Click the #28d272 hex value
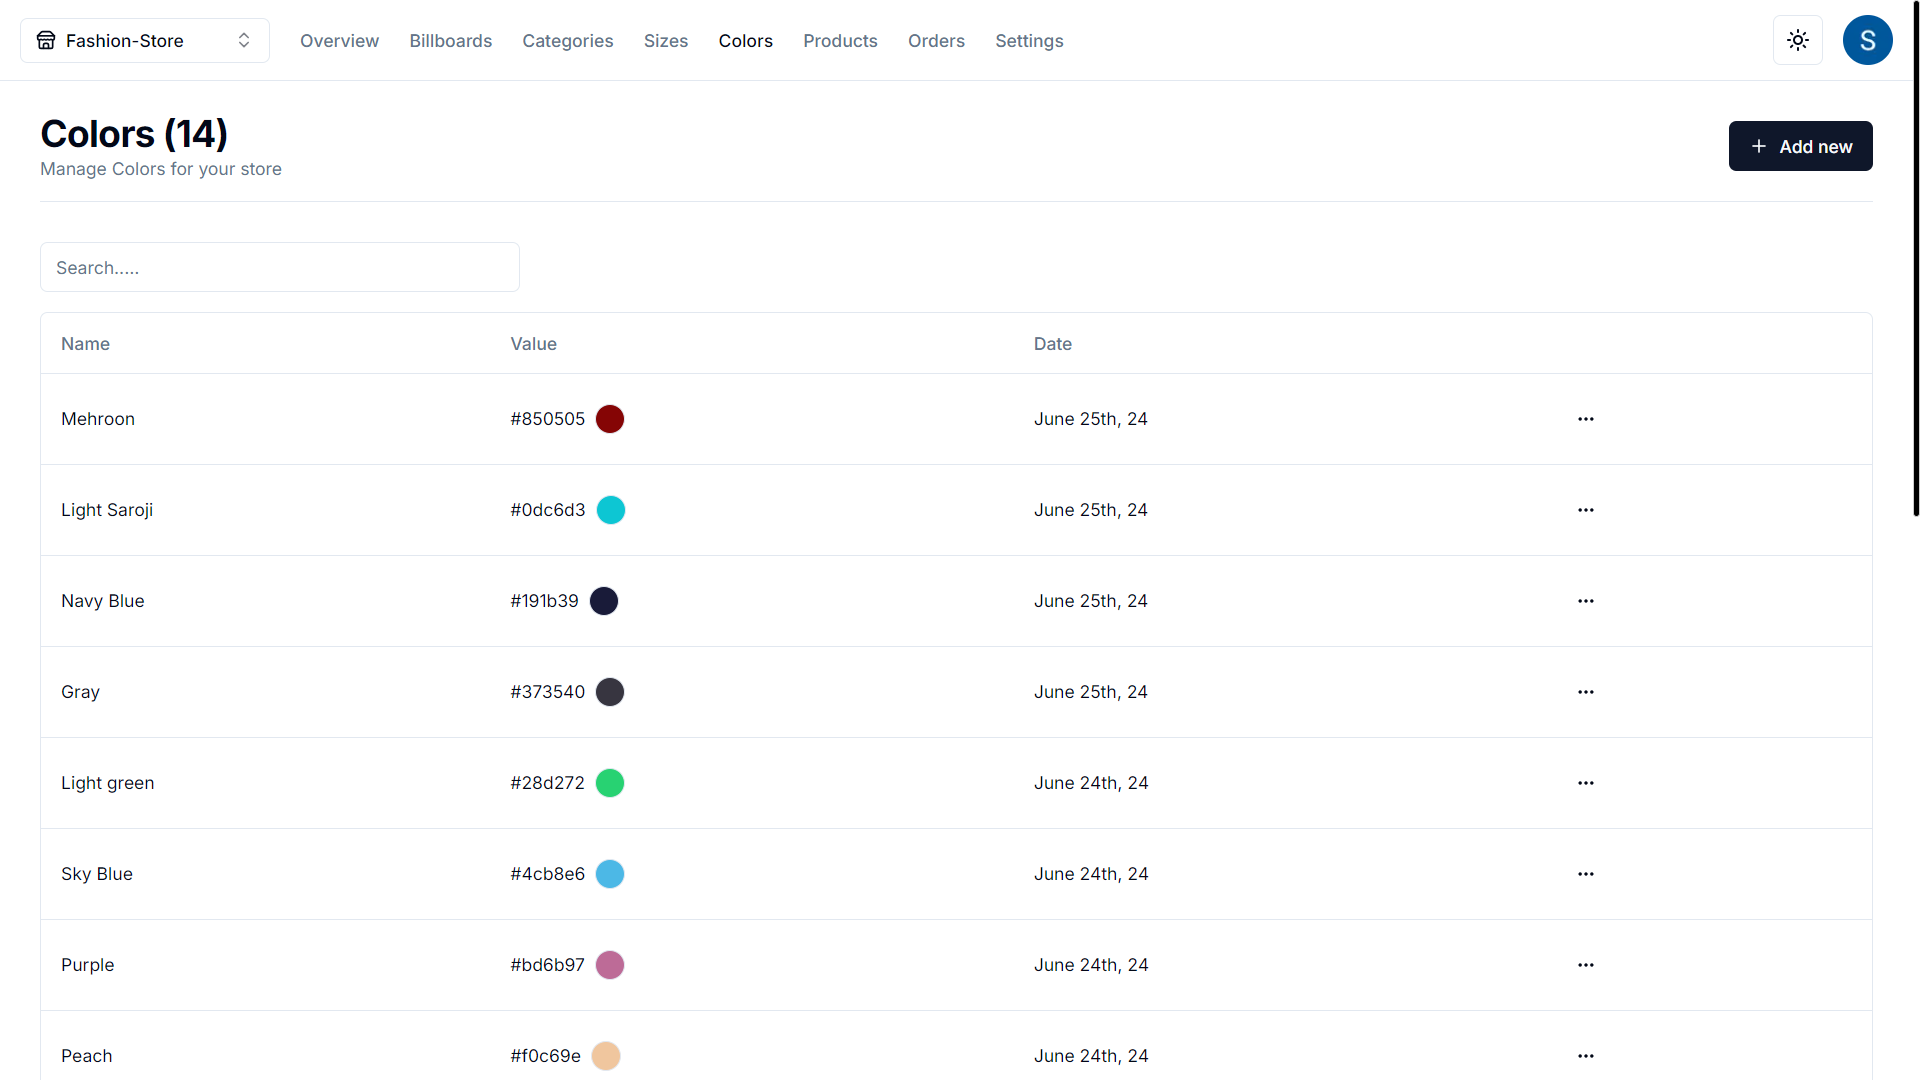Image resolution: width=1920 pixels, height=1080 pixels. click(x=548, y=783)
